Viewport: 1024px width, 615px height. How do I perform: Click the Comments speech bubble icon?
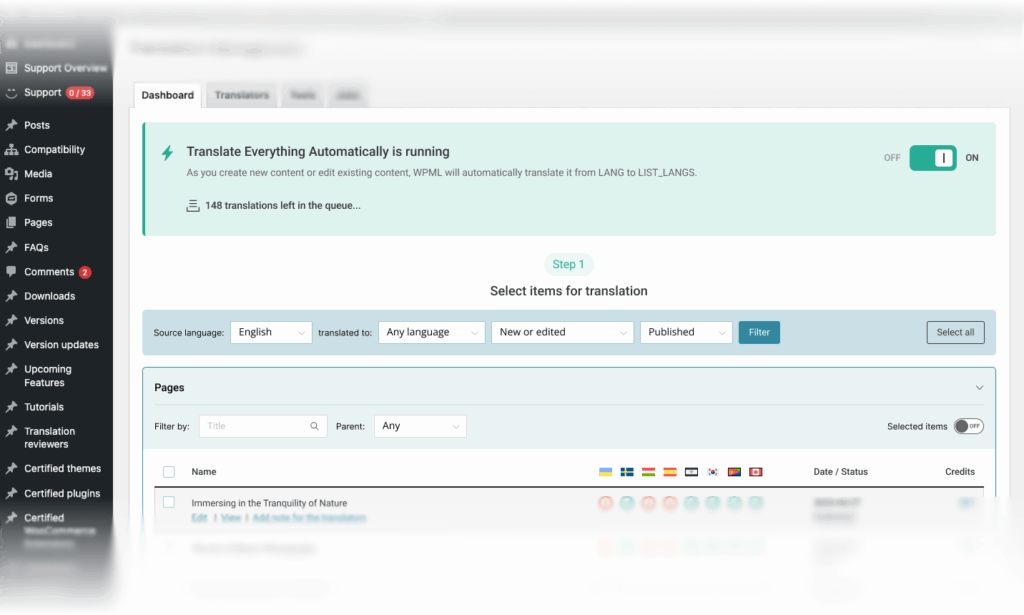[11, 272]
